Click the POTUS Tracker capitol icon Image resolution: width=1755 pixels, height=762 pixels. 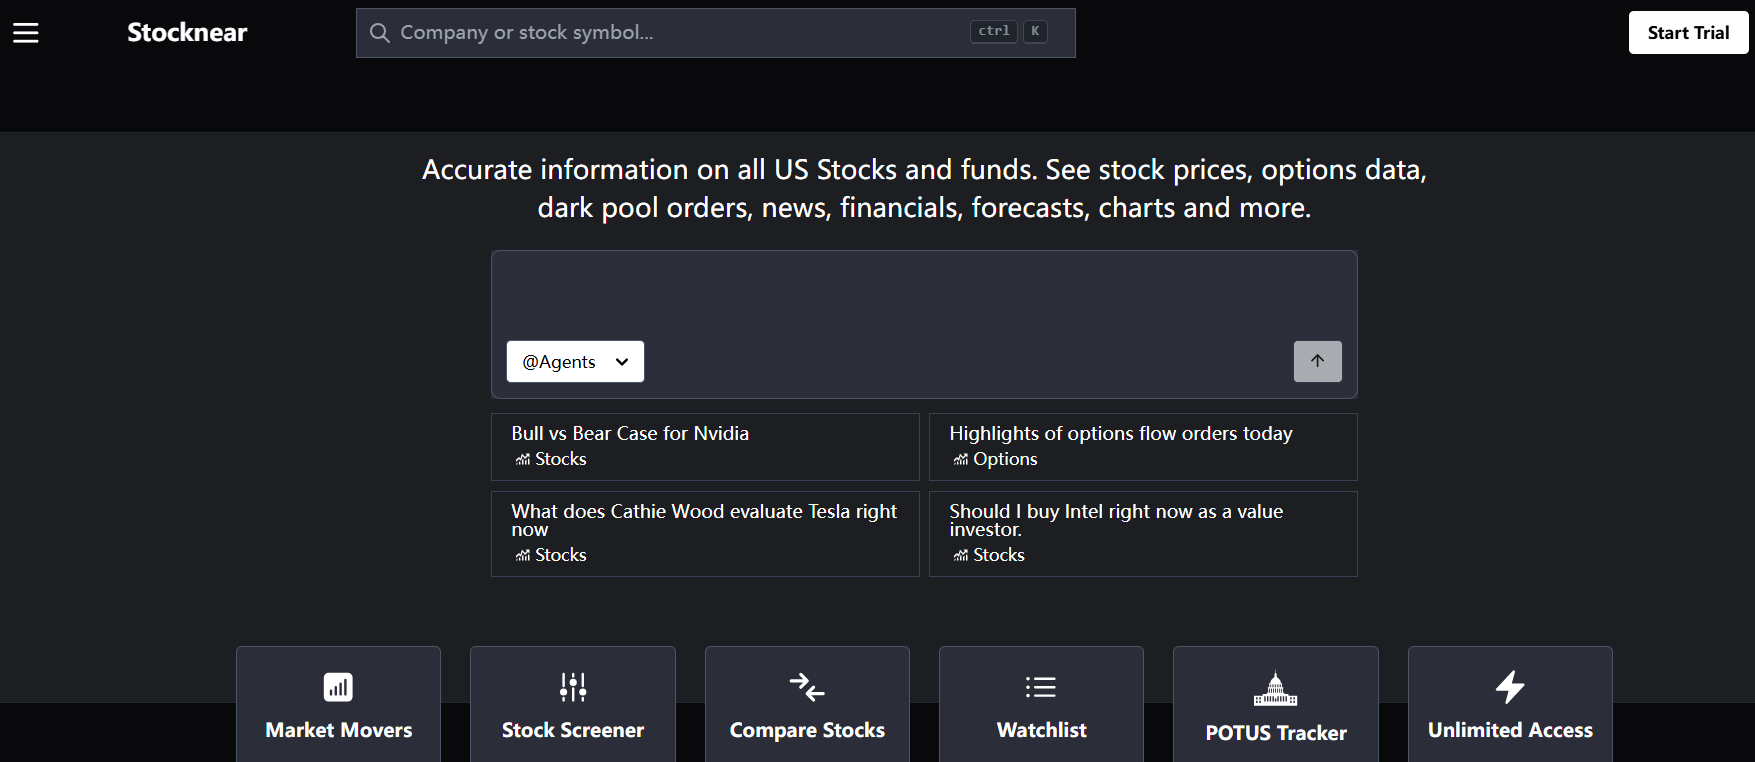(1275, 688)
